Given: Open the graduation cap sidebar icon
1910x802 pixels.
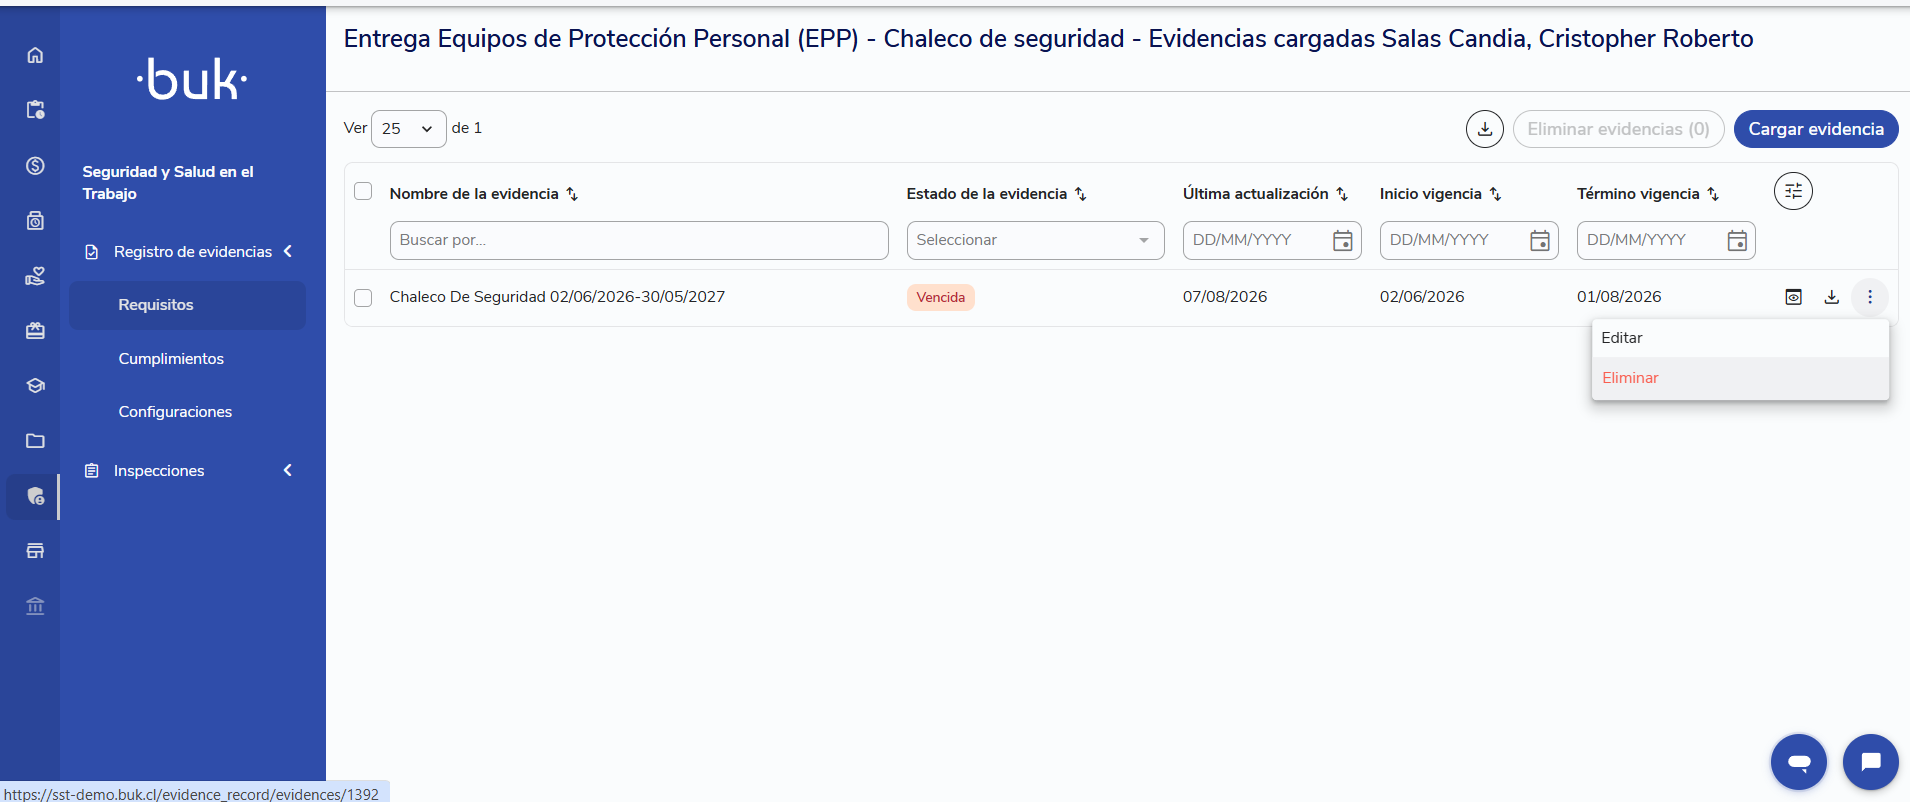Looking at the screenshot, I should (35, 386).
